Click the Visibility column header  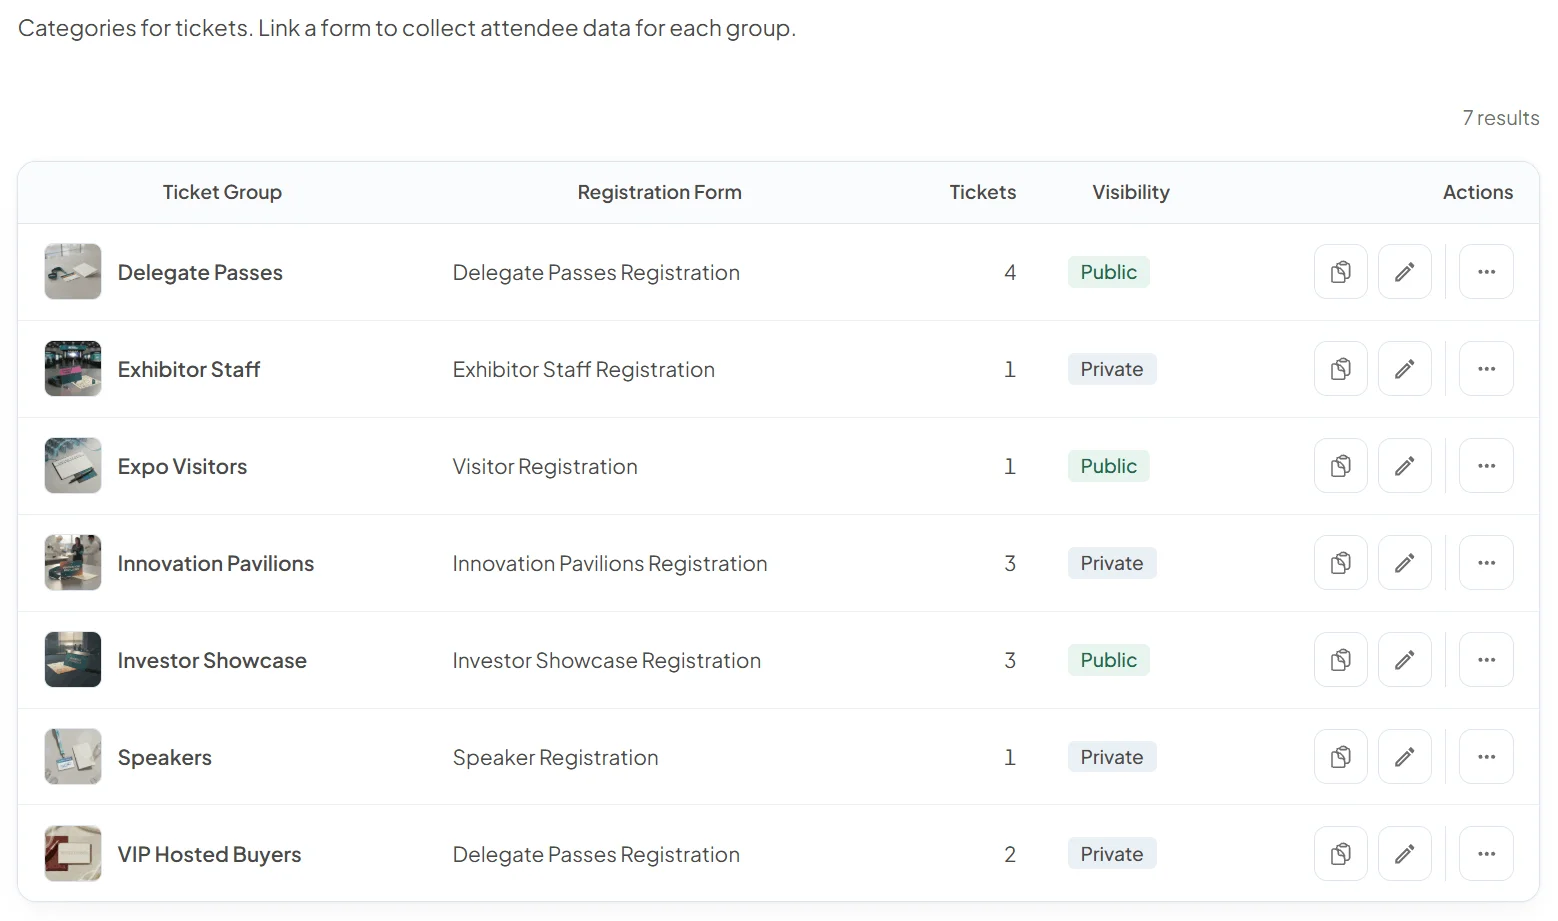click(1131, 192)
